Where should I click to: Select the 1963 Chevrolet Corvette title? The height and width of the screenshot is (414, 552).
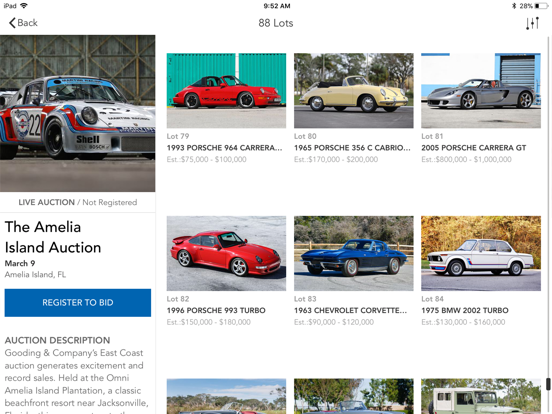[x=350, y=310]
